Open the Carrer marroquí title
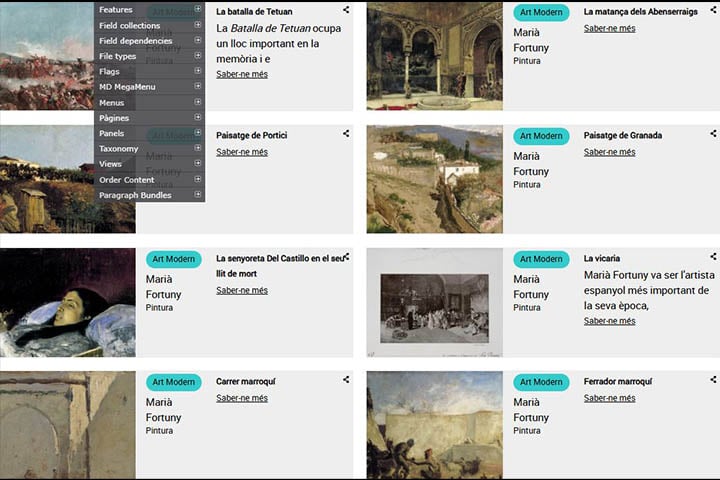 coord(246,382)
